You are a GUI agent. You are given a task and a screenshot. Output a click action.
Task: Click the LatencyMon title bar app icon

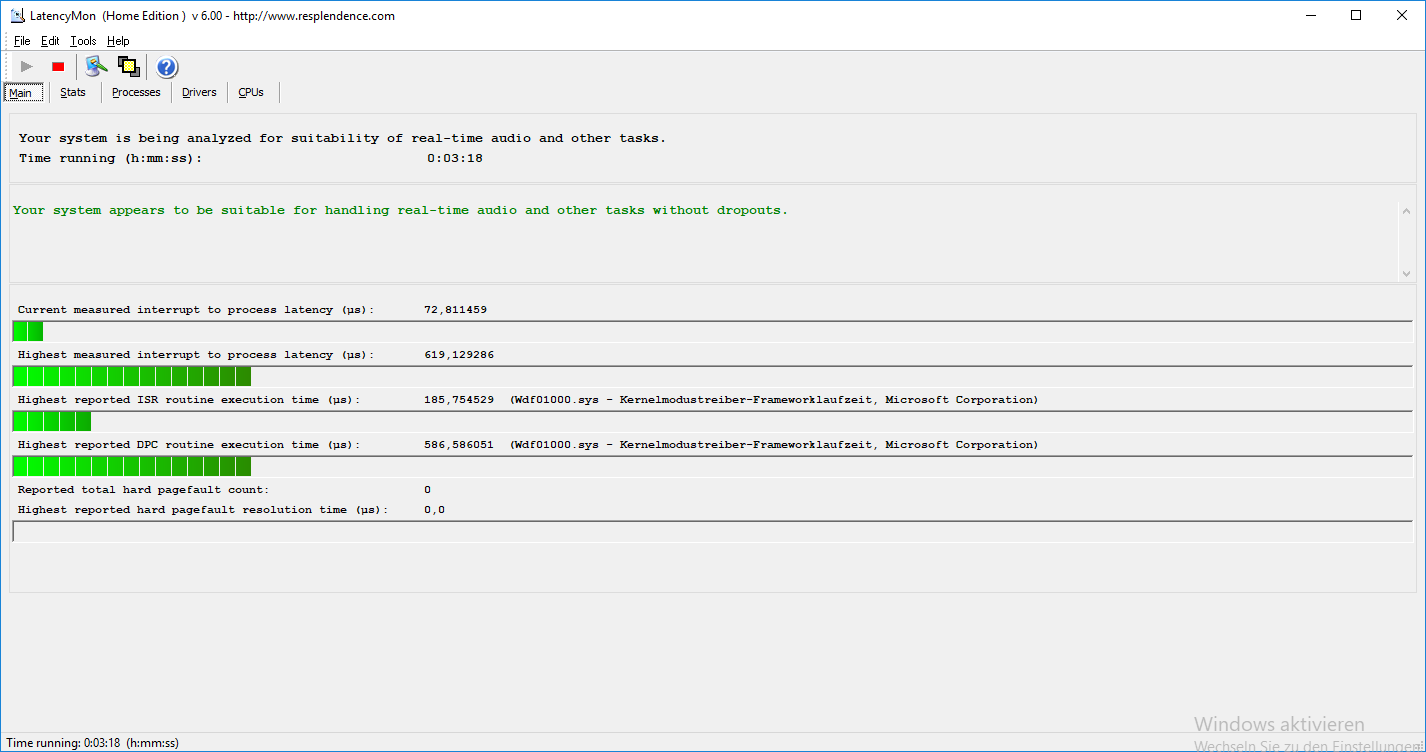(17, 16)
